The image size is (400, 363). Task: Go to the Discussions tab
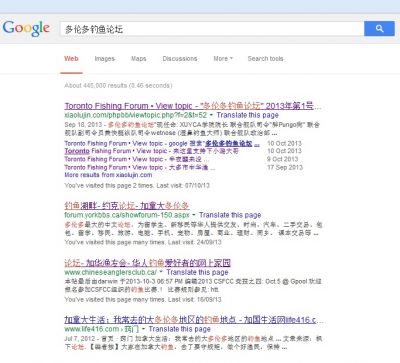coord(180,59)
